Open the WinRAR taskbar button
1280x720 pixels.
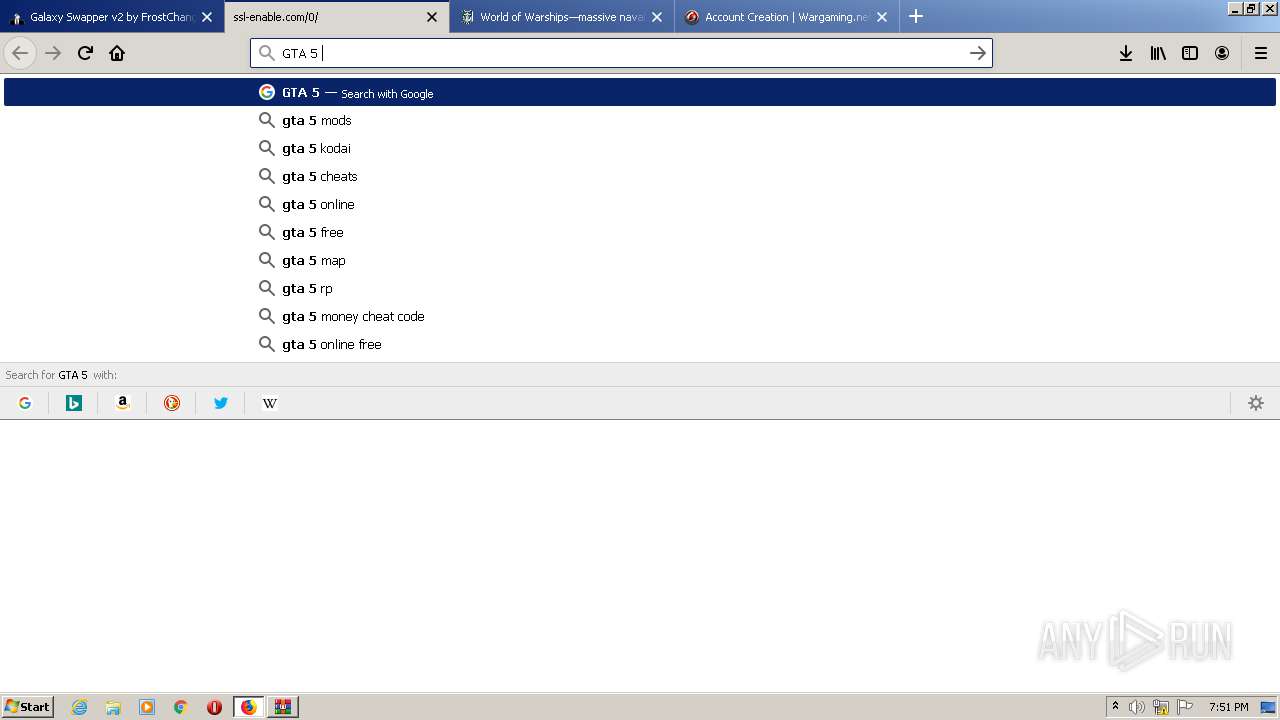pyautogui.click(x=283, y=707)
